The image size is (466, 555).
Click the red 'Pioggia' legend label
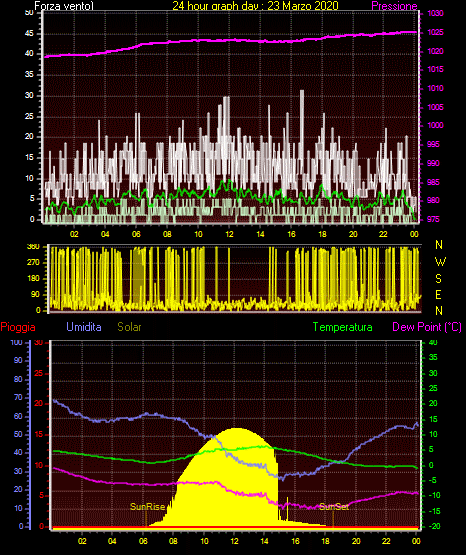18,327
